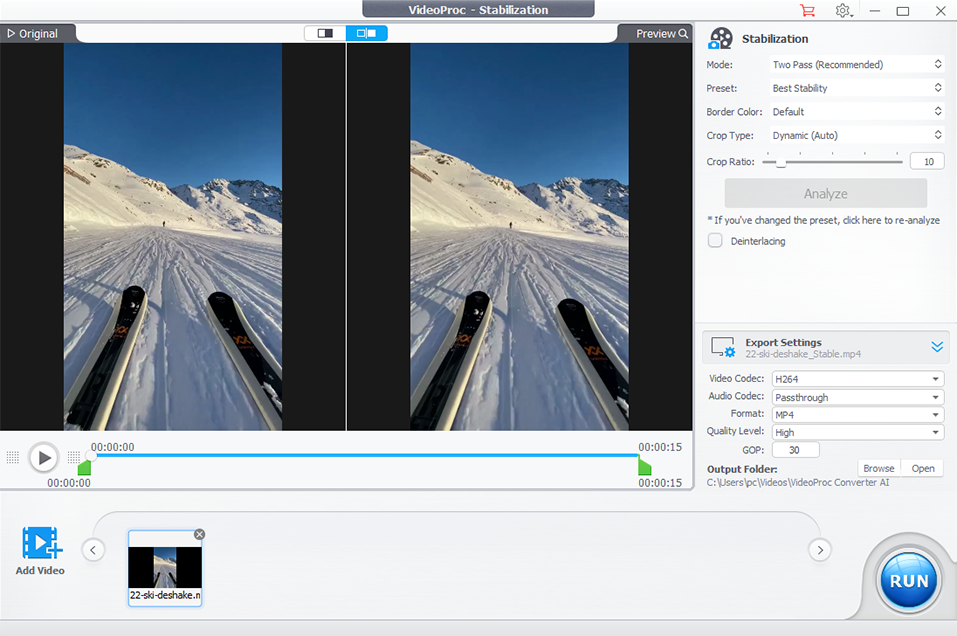Enable the Deinterlacing checkbox
Viewport: 957px width, 636px height.
coord(715,241)
